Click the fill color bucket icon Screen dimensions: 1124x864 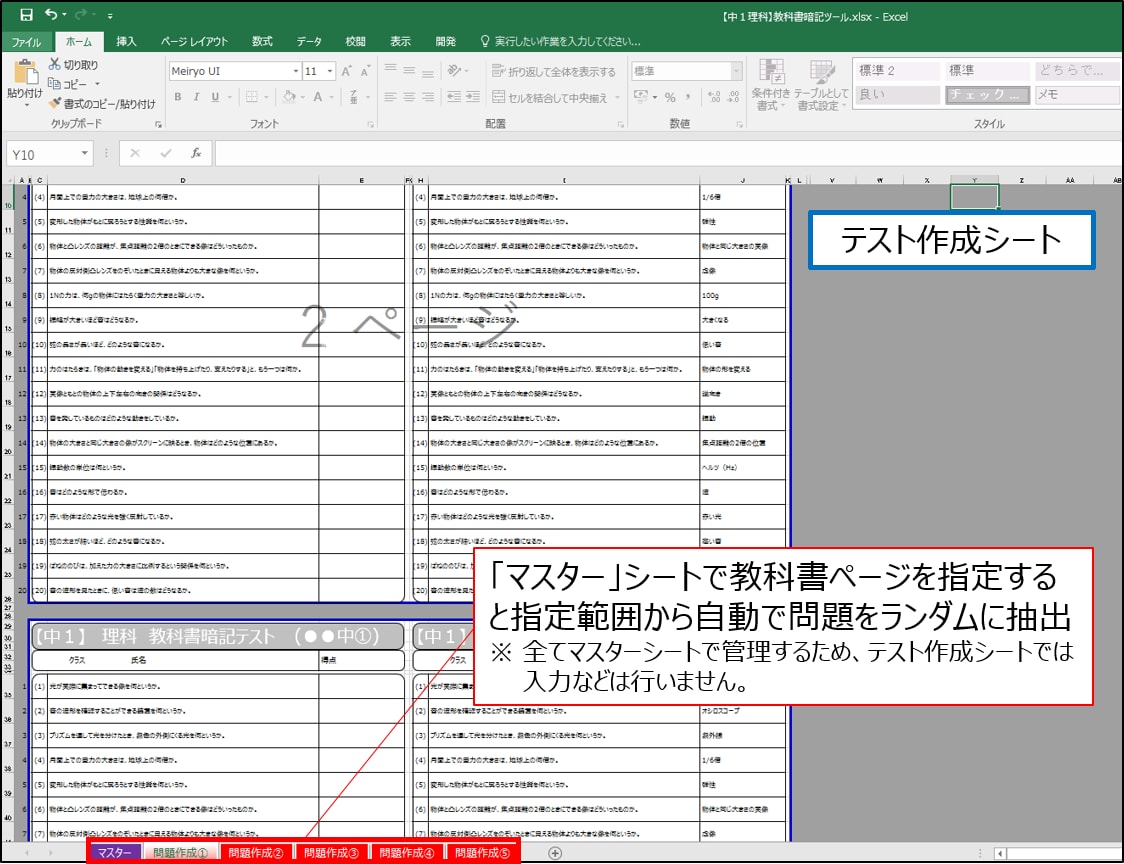(289, 97)
